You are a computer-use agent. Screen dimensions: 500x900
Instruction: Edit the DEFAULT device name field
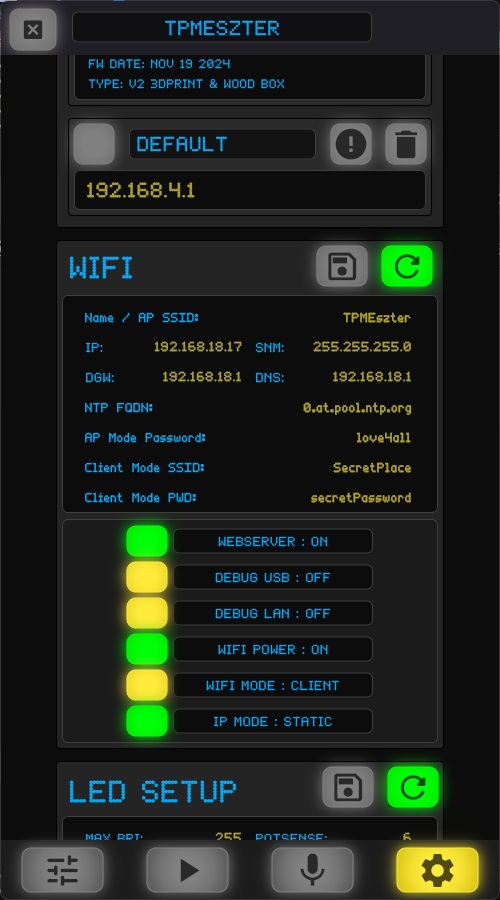tap(222, 144)
